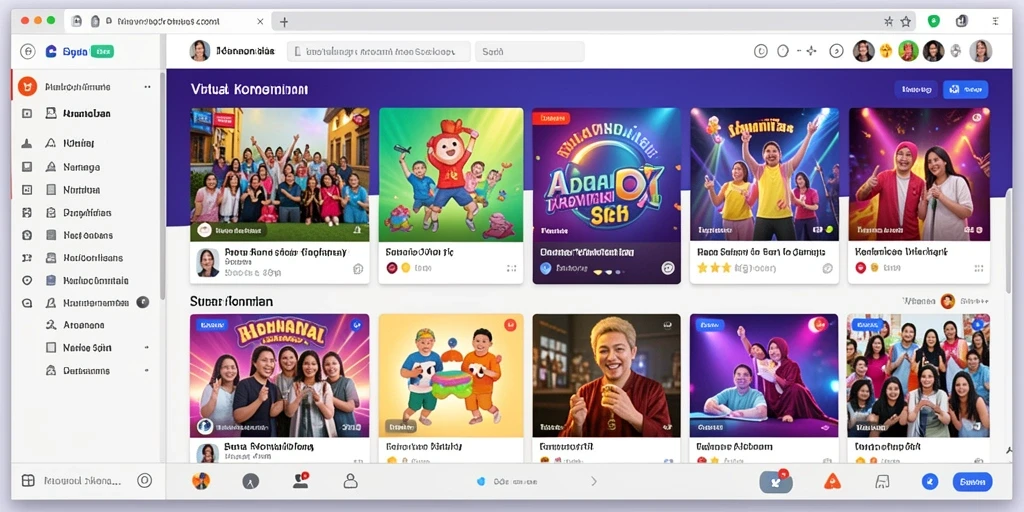The image size is (1024, 512).
Task: Open a new browser tab
Action: pos(283,22)
